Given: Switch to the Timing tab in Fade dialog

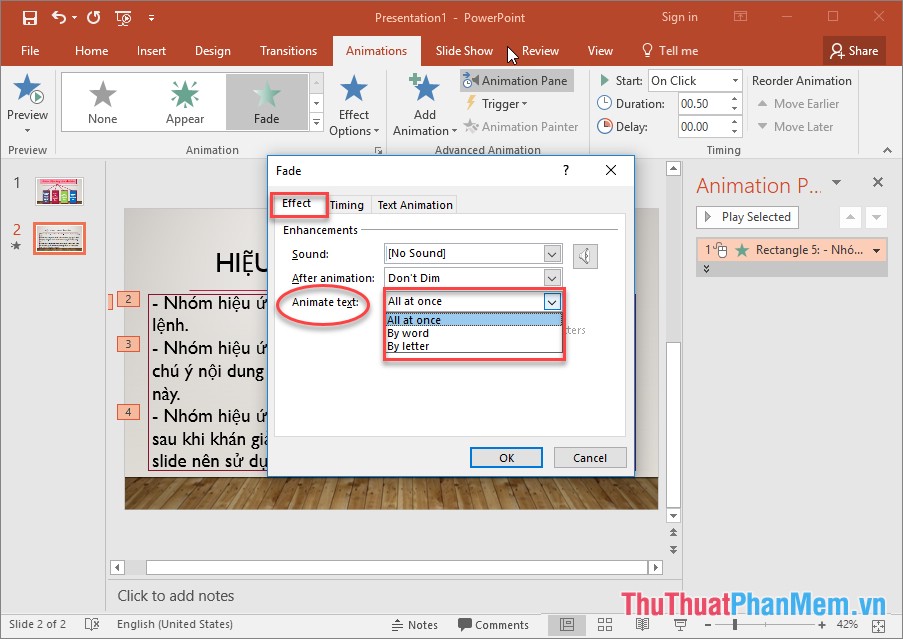Looking at the screenshot, I should 347,204.
